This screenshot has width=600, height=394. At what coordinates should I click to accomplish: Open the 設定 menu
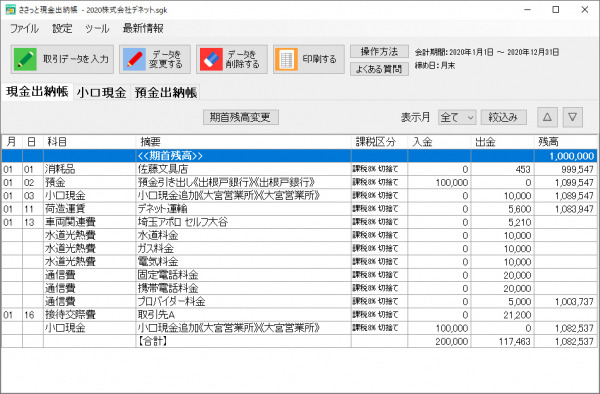tap(62, 29)
